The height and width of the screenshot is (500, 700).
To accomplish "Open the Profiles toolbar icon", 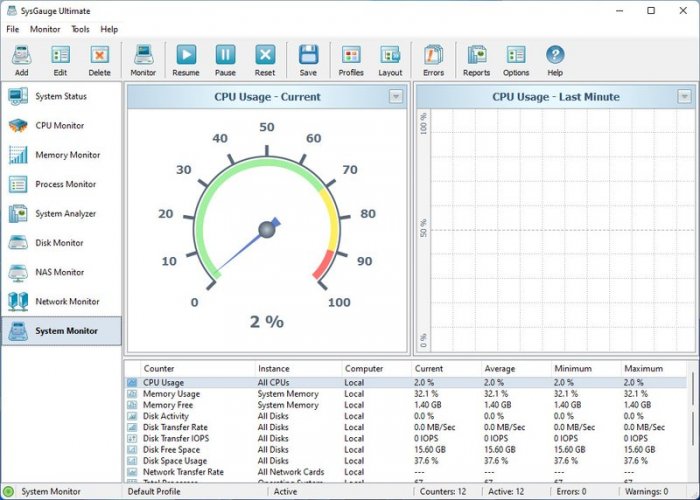I will pos(351,56).
